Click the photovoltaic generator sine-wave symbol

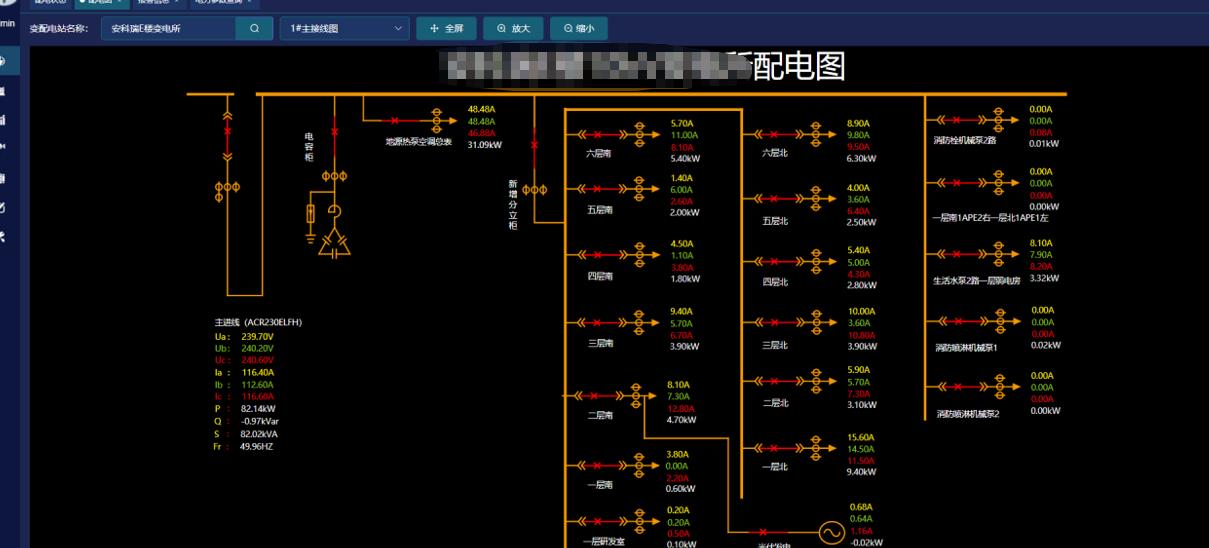pos(832,533)
